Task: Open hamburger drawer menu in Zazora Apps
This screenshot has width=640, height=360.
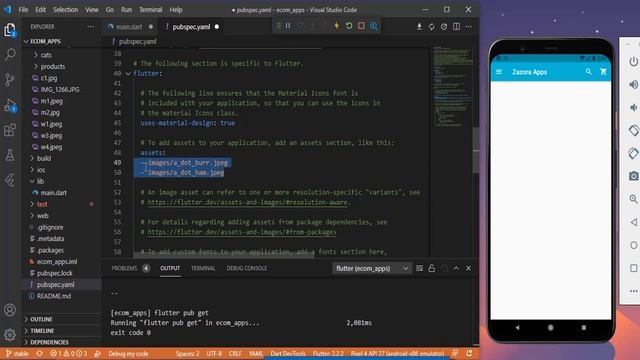Action: tap(499, 72)
